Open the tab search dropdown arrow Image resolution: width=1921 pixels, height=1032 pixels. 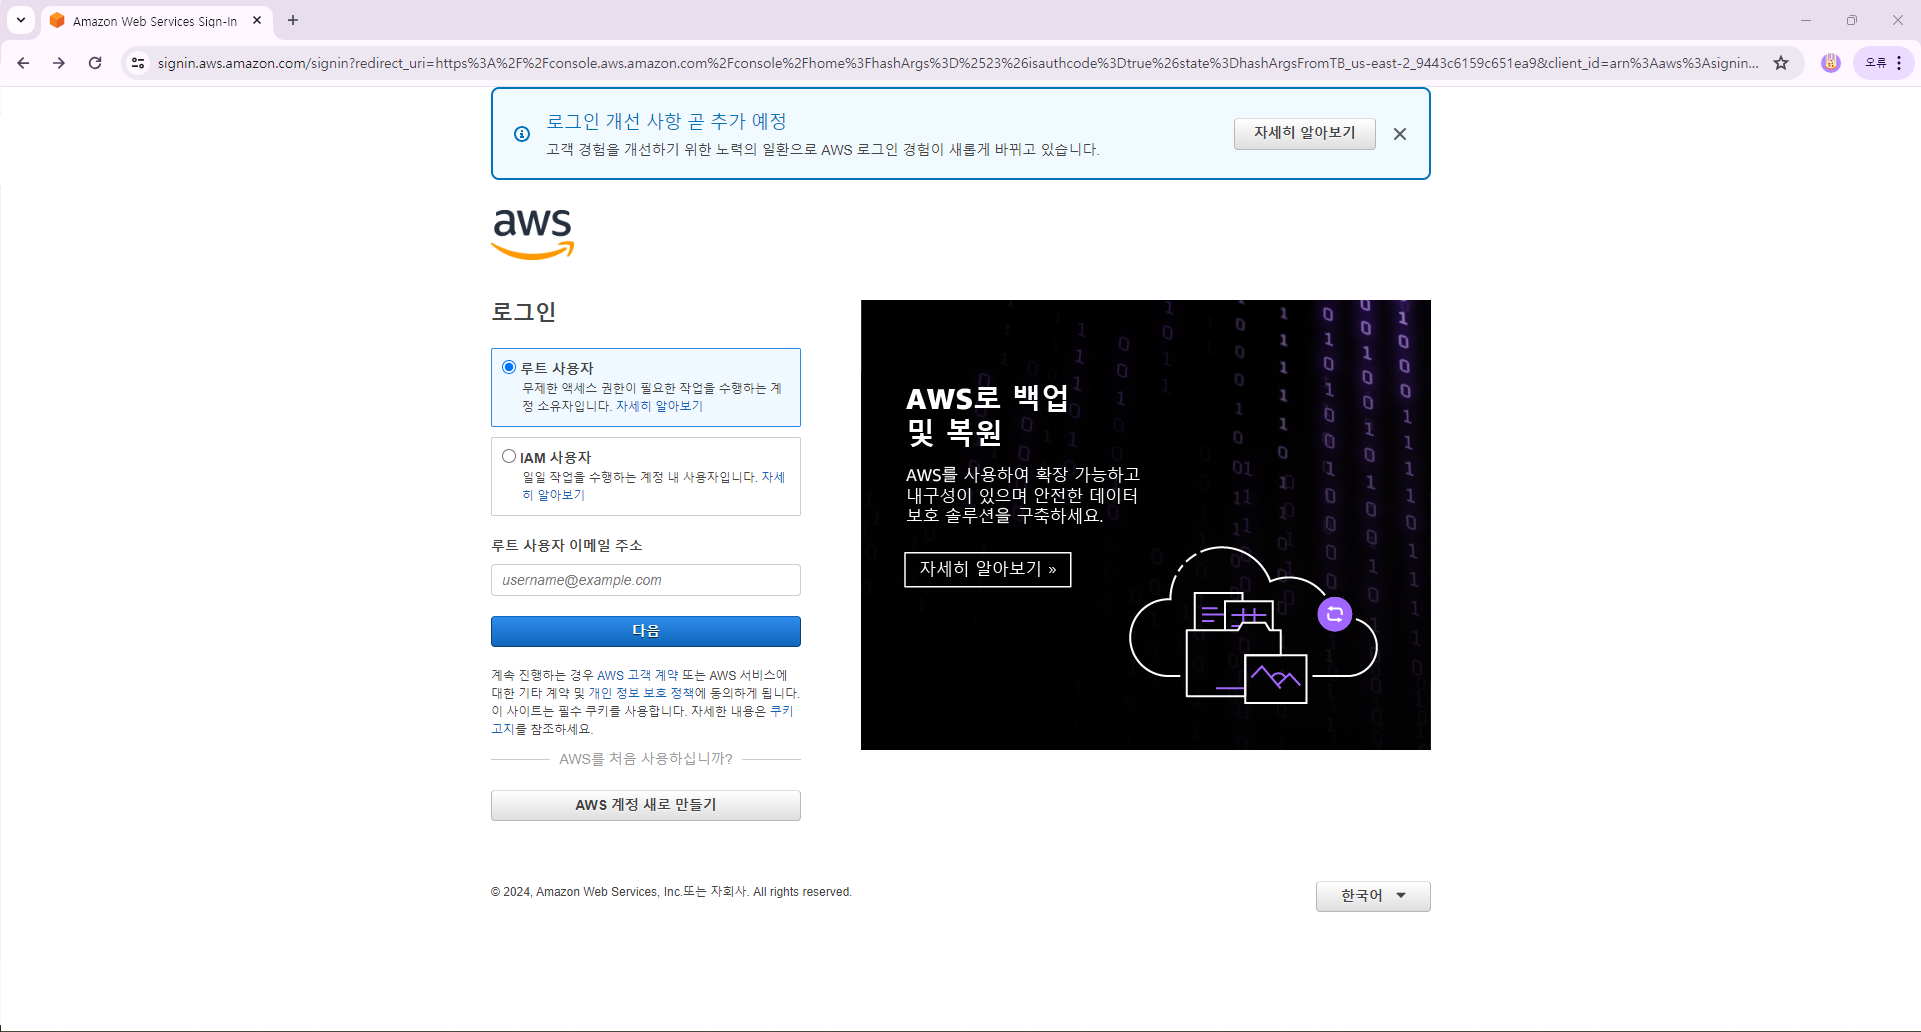point(21,20)
